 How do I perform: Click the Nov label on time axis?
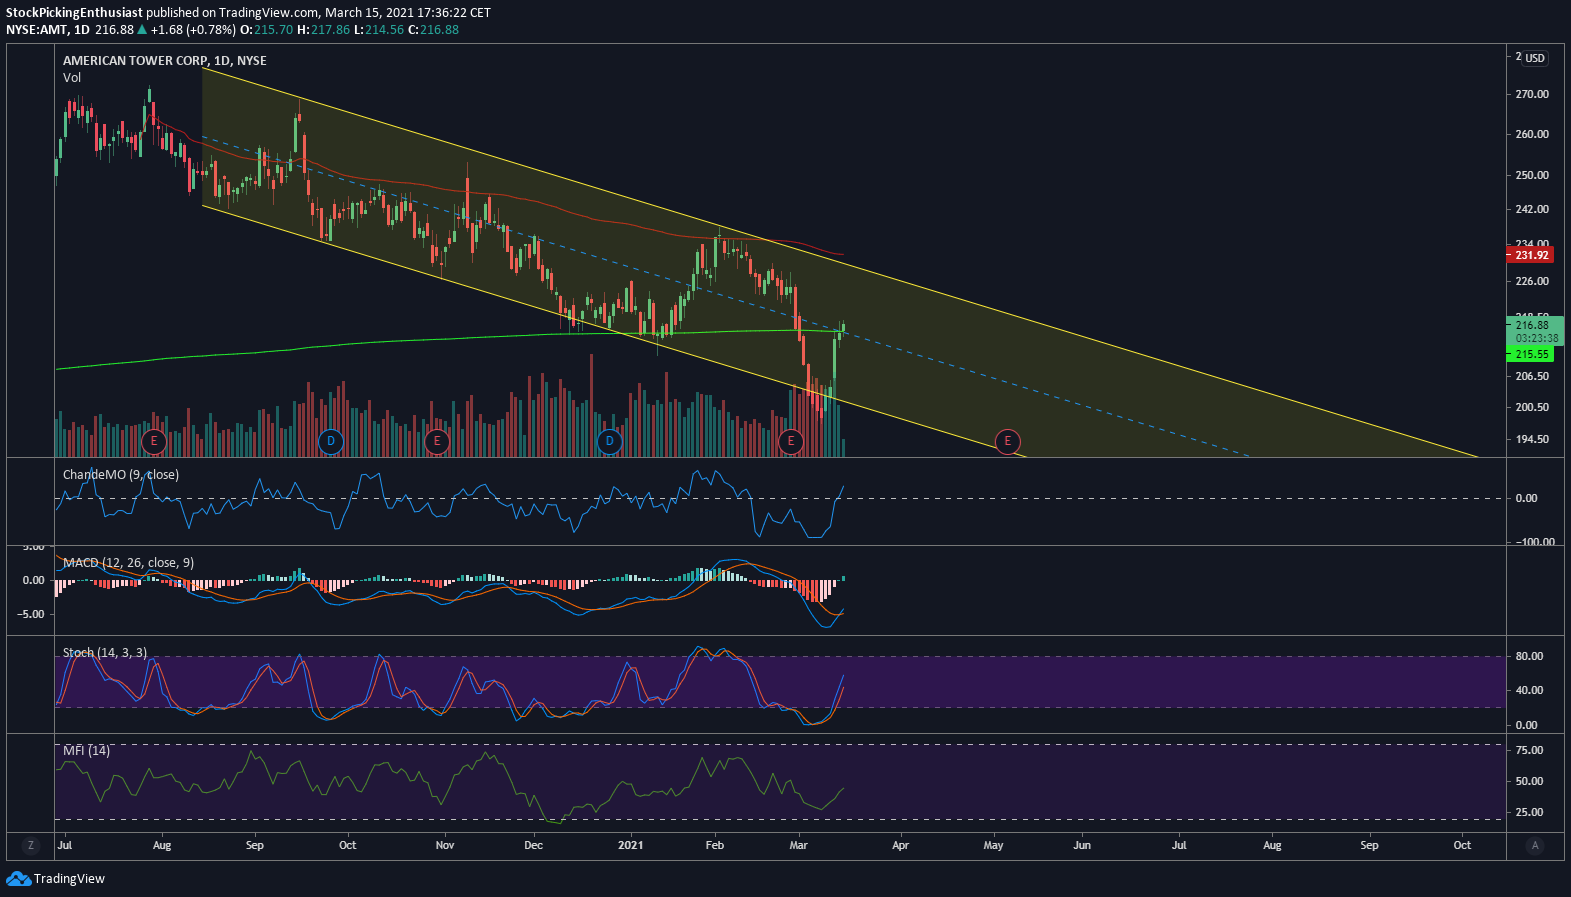[x=445, y=846]
